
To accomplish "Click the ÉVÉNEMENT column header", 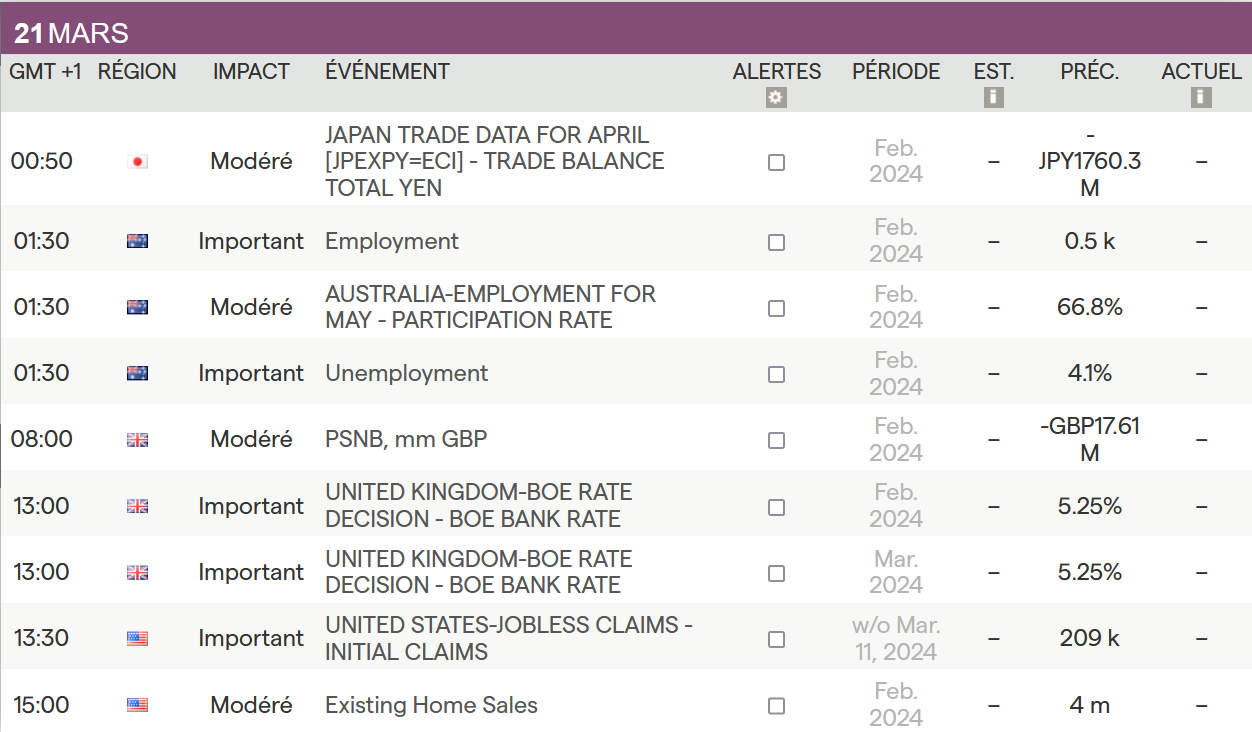I will (387, 72).
